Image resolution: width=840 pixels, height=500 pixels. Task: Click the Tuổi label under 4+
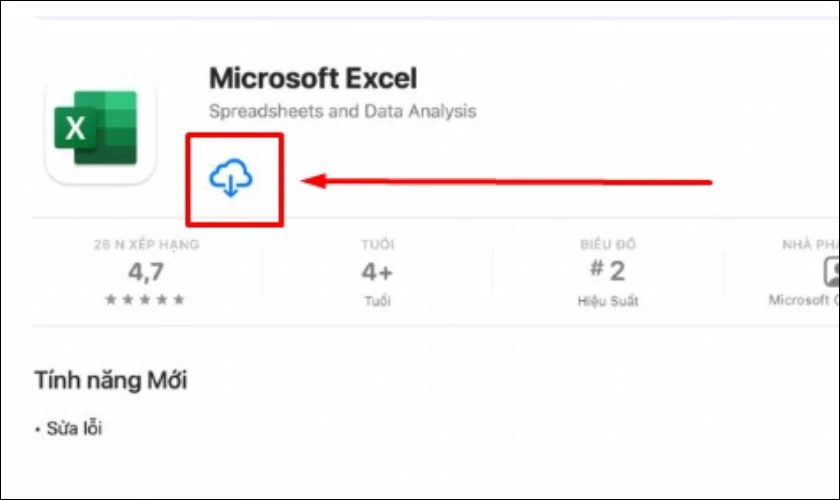click(377, 301)
